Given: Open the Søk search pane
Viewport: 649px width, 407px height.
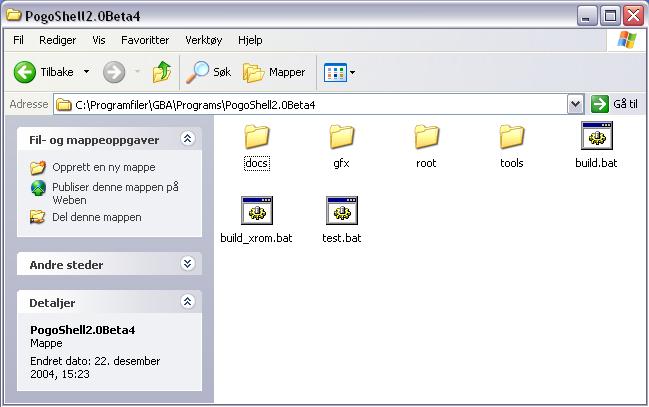Looking at the screenshot, I should (x=208, y=72).
